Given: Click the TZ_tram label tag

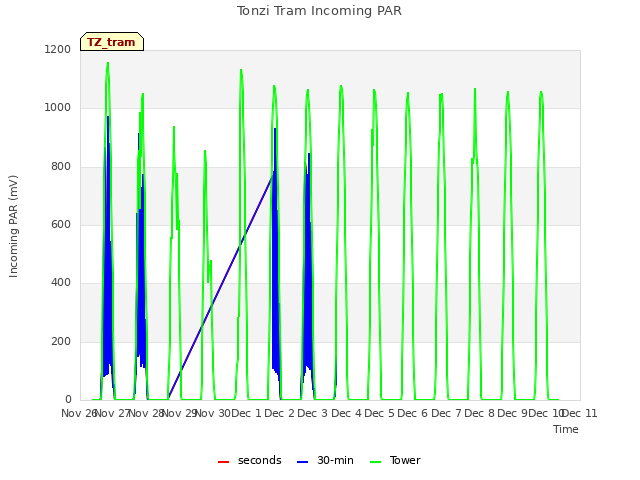Looking at the screenshot, I should click(x=112, y=42).
